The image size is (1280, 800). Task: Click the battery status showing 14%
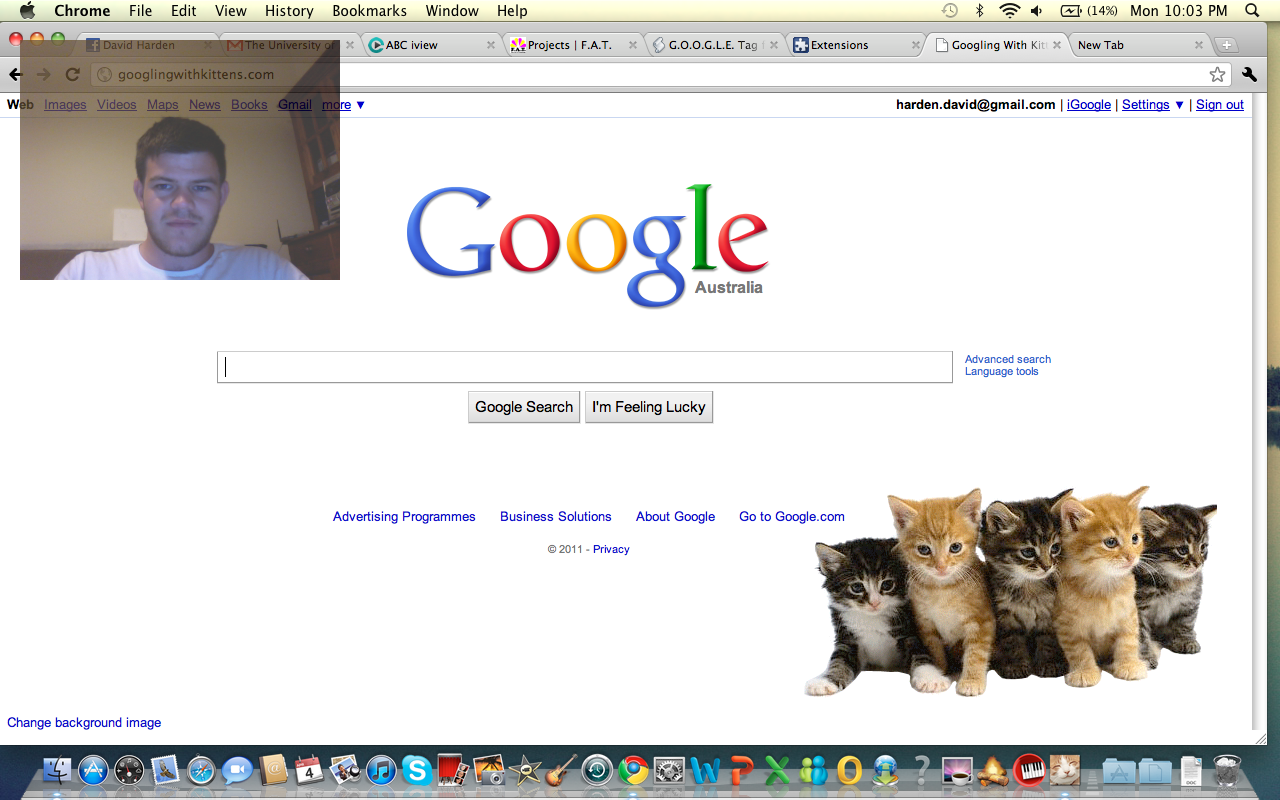[1088, 11]
